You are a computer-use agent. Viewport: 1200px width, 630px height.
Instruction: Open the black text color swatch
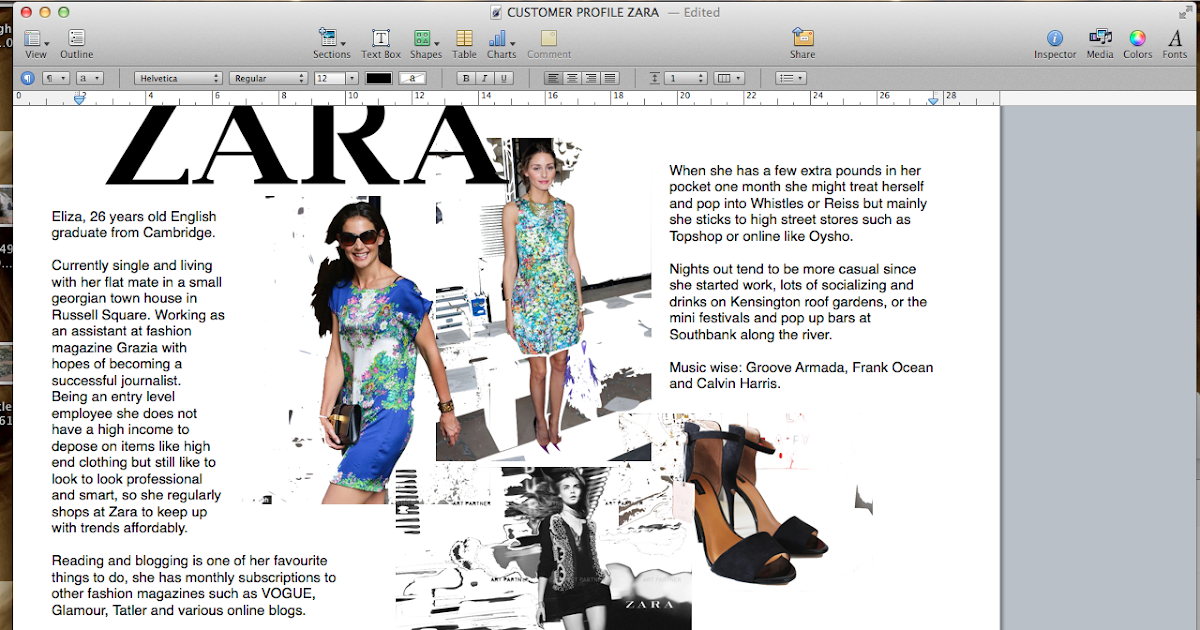[379, 78]
